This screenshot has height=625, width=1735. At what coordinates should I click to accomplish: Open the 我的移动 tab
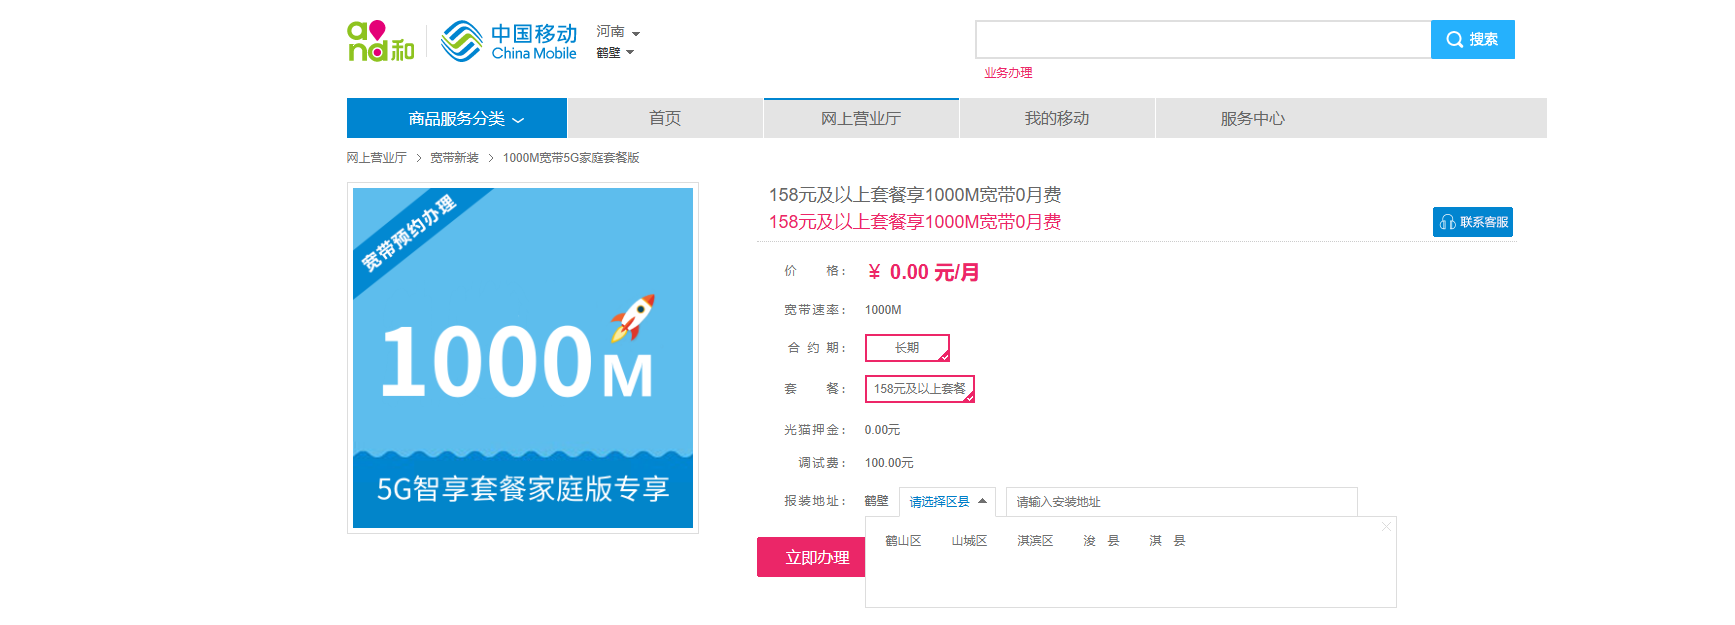(x=1057, y=118)
